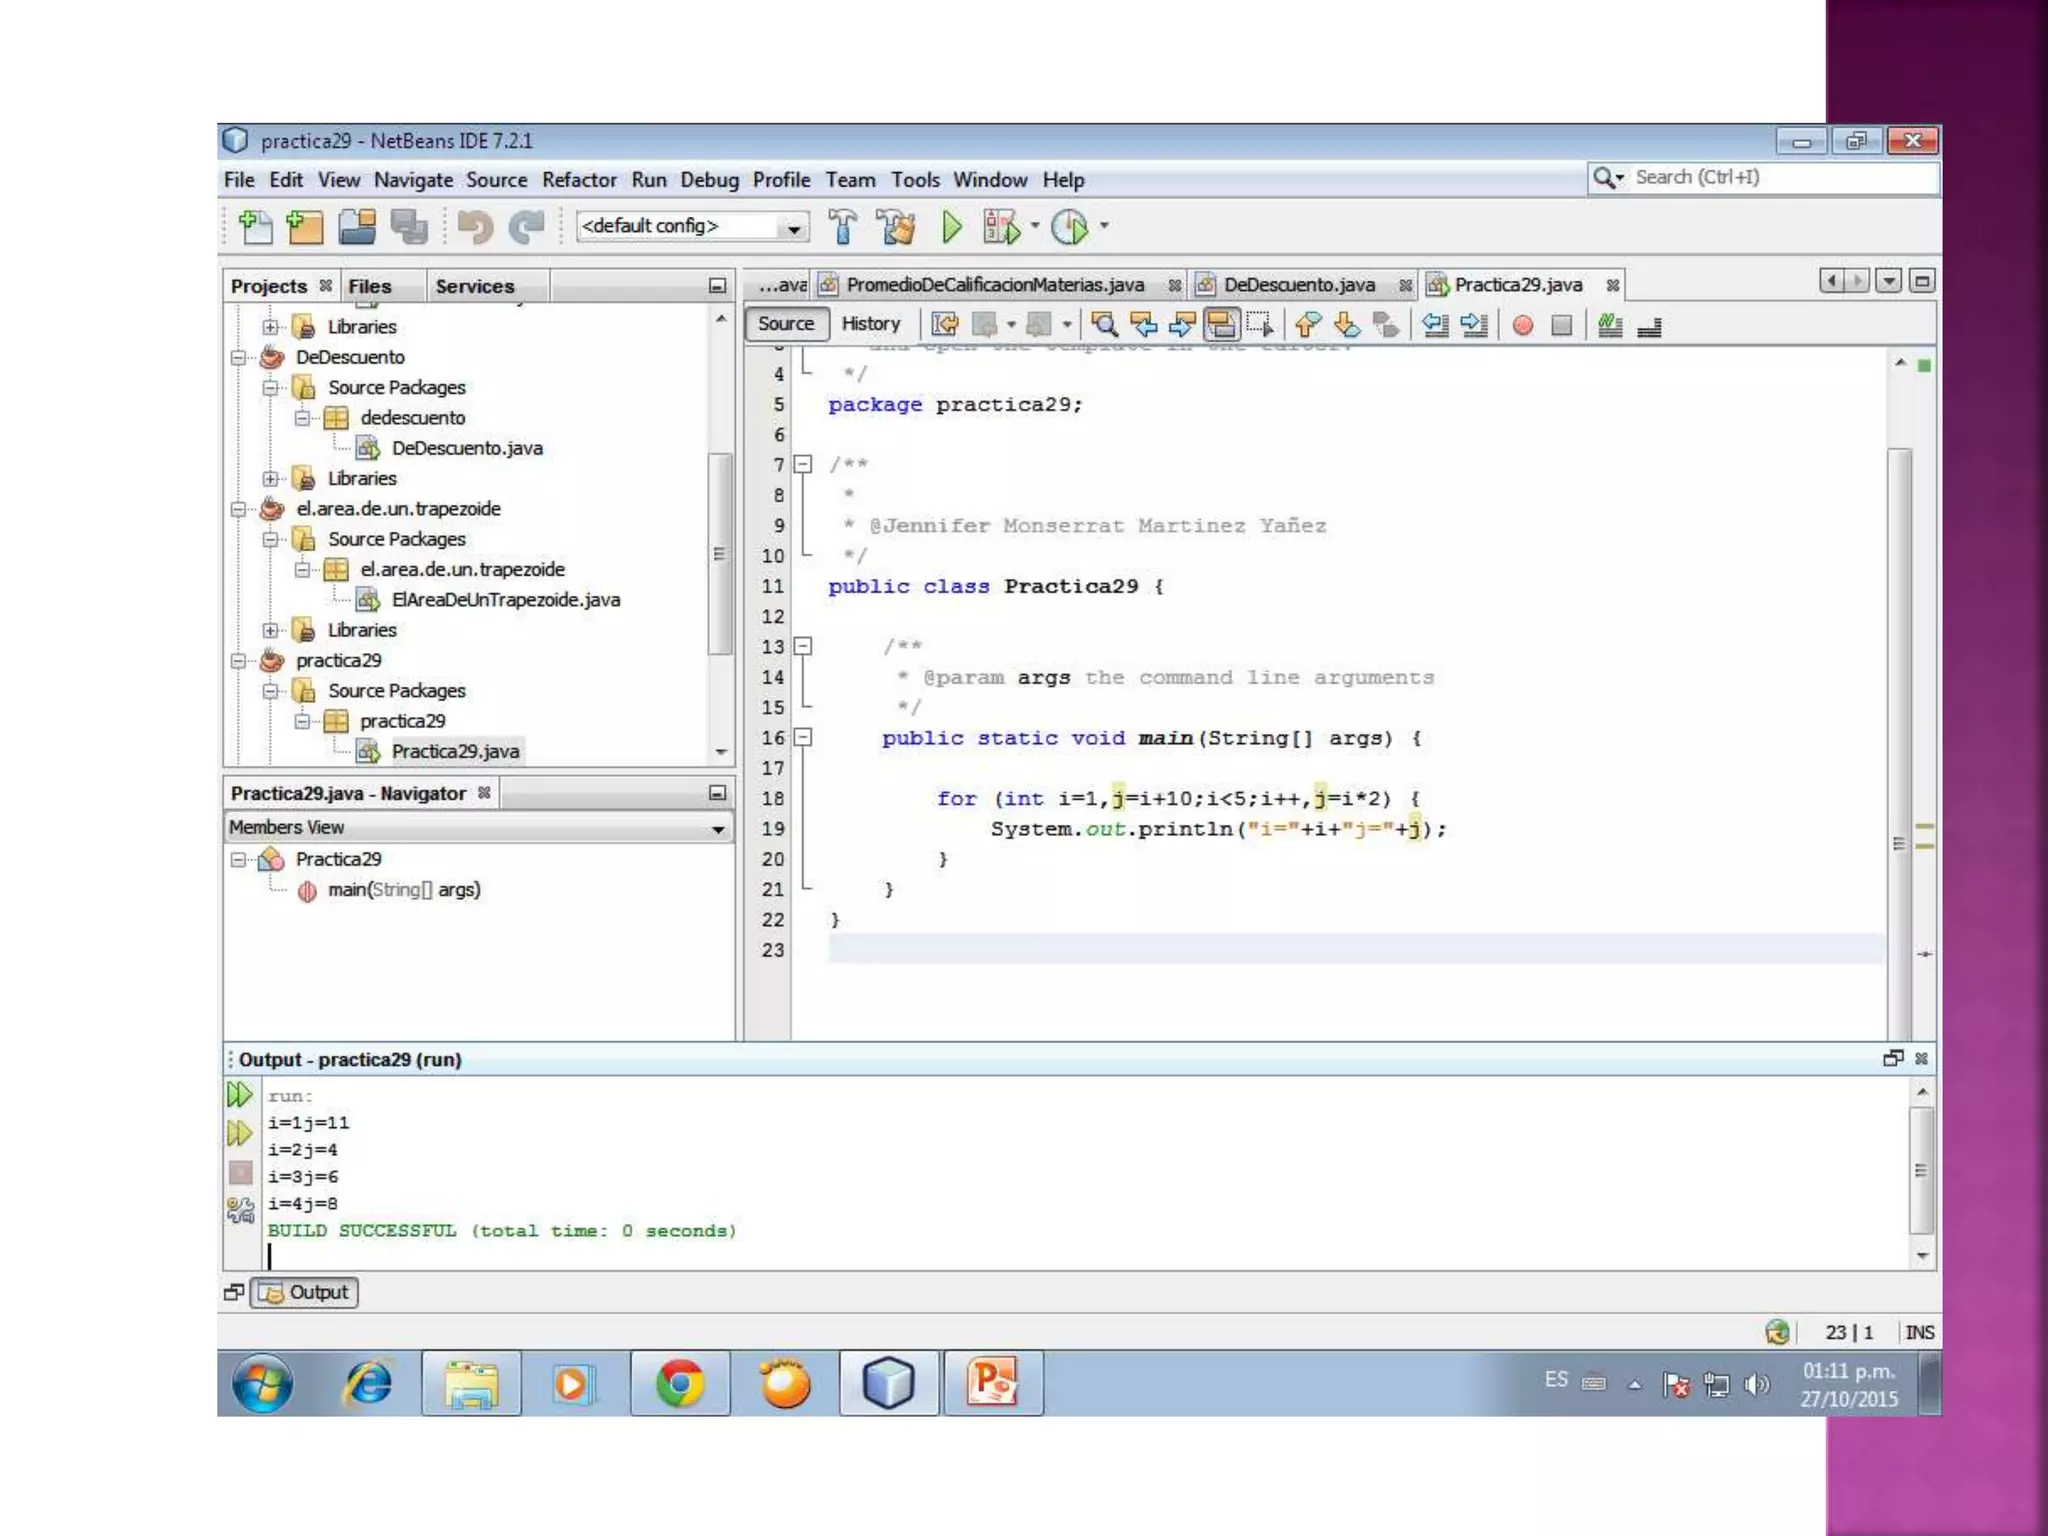The width and height of the screenshot is (2048, 1536).
Task: Click the Build Project hammer icon
Action: point(842,227)
